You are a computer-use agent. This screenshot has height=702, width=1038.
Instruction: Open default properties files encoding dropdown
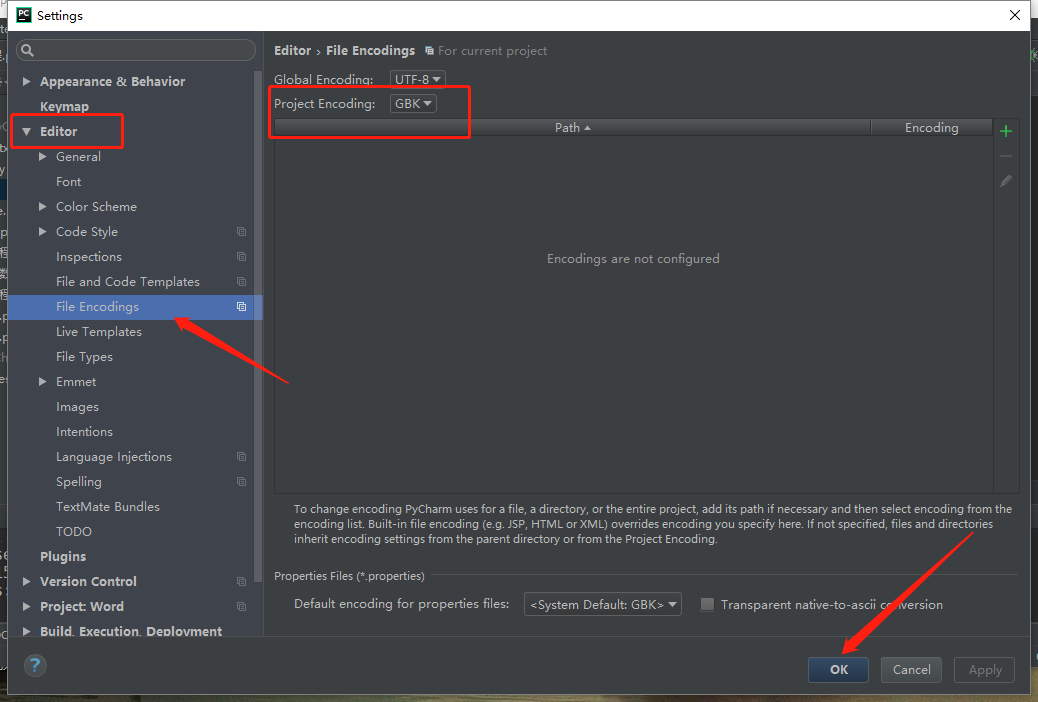(x=602, y=604)
